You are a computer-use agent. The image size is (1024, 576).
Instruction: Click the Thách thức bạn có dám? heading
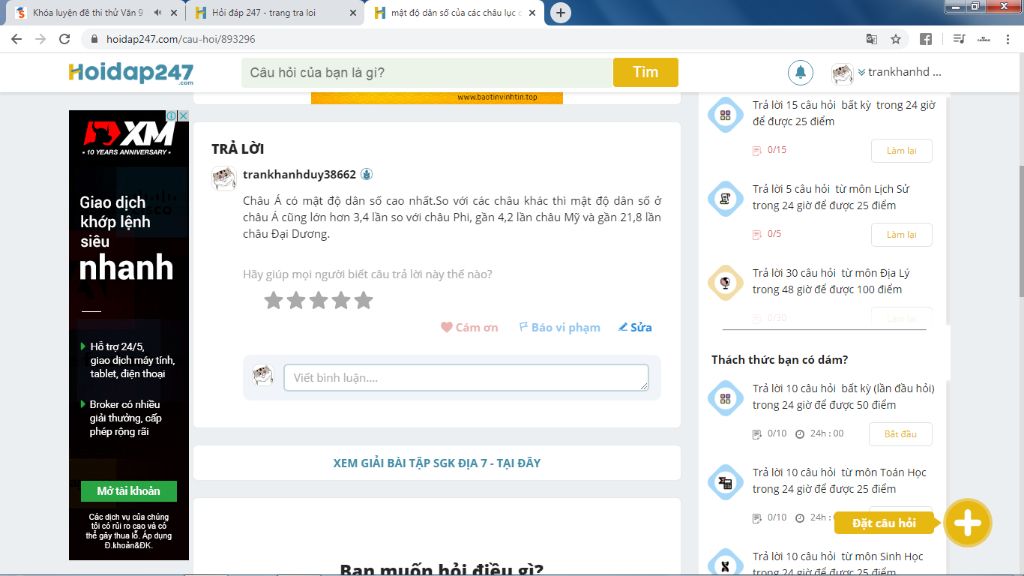pyautogui.click(x=779, y=360)
